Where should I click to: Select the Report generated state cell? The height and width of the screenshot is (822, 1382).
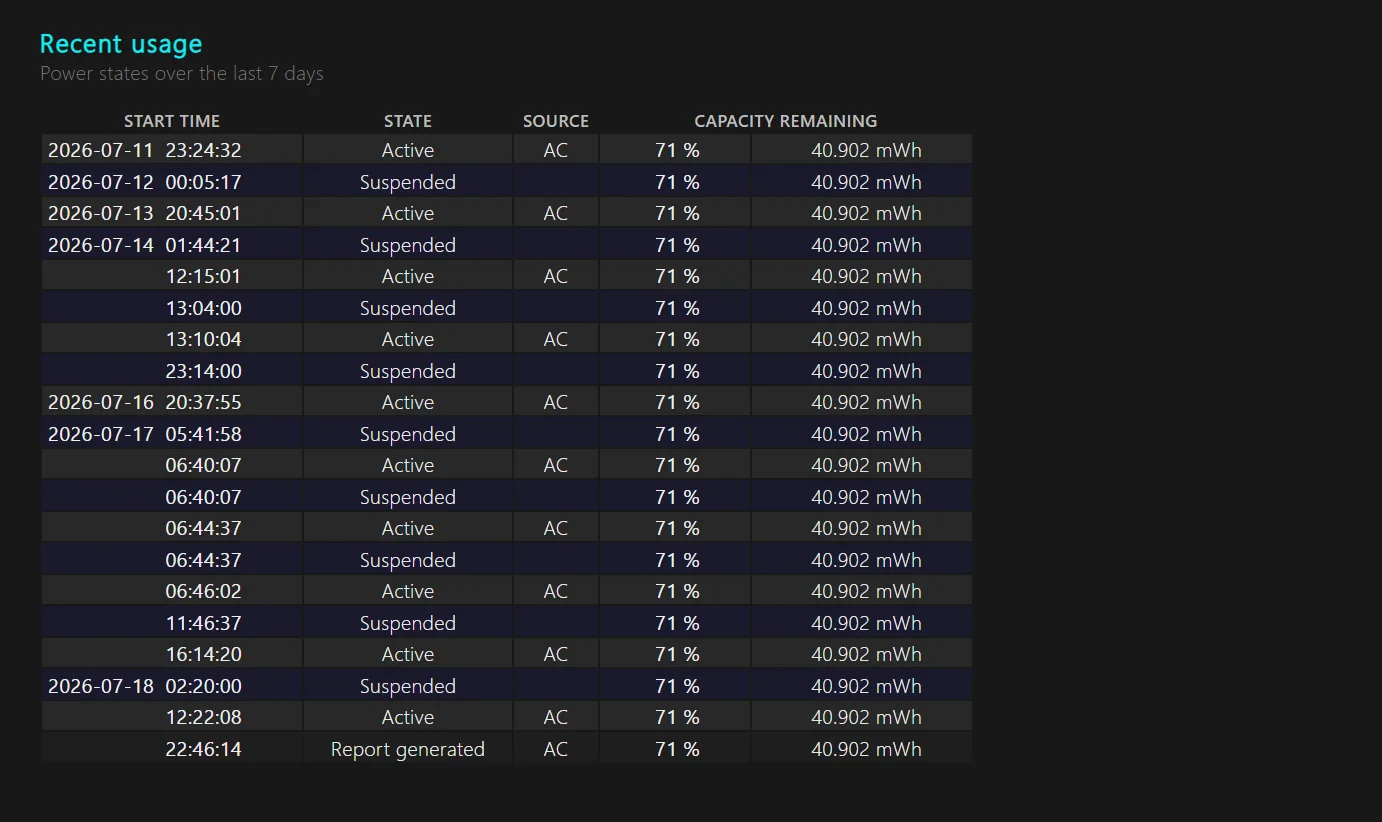(x=408, y=749)
